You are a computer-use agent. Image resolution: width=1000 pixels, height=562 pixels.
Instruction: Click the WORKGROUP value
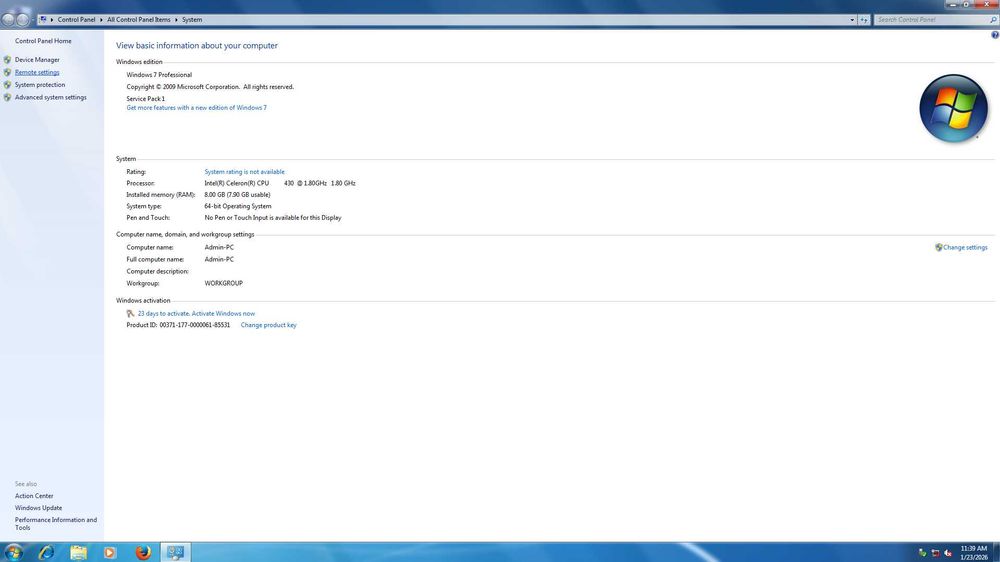point(223,283)
